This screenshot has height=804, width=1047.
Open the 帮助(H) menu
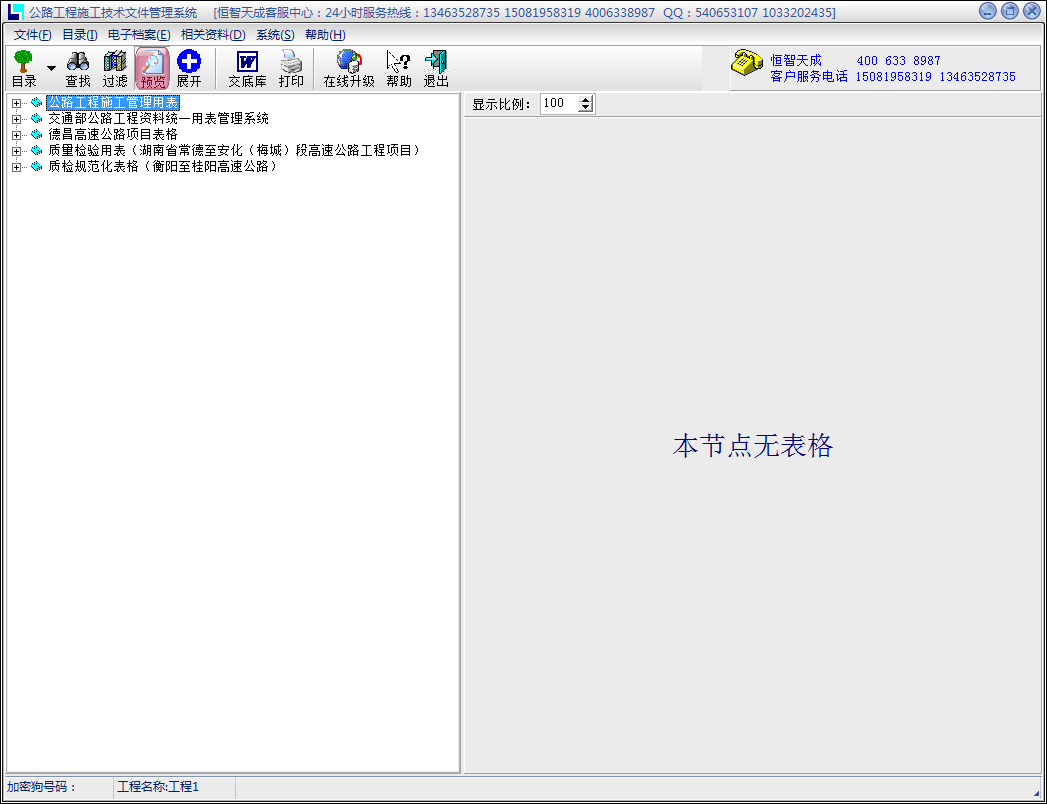click(325, 35)
